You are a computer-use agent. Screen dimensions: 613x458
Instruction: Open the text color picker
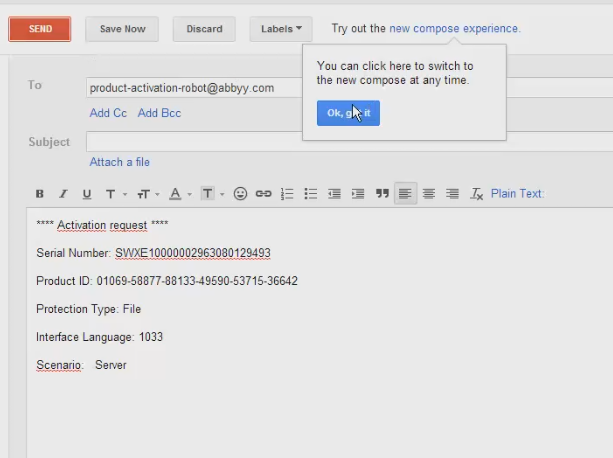178,194
